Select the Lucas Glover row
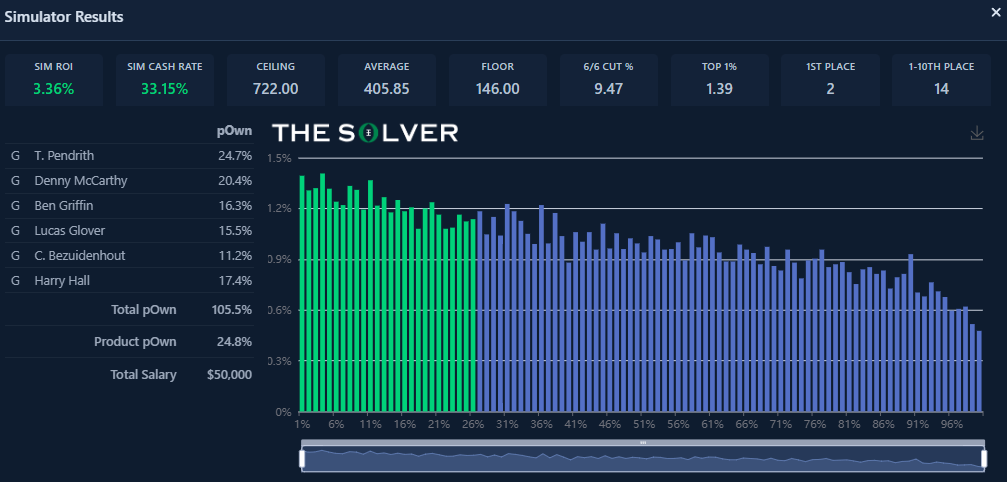 coord(129,230)
